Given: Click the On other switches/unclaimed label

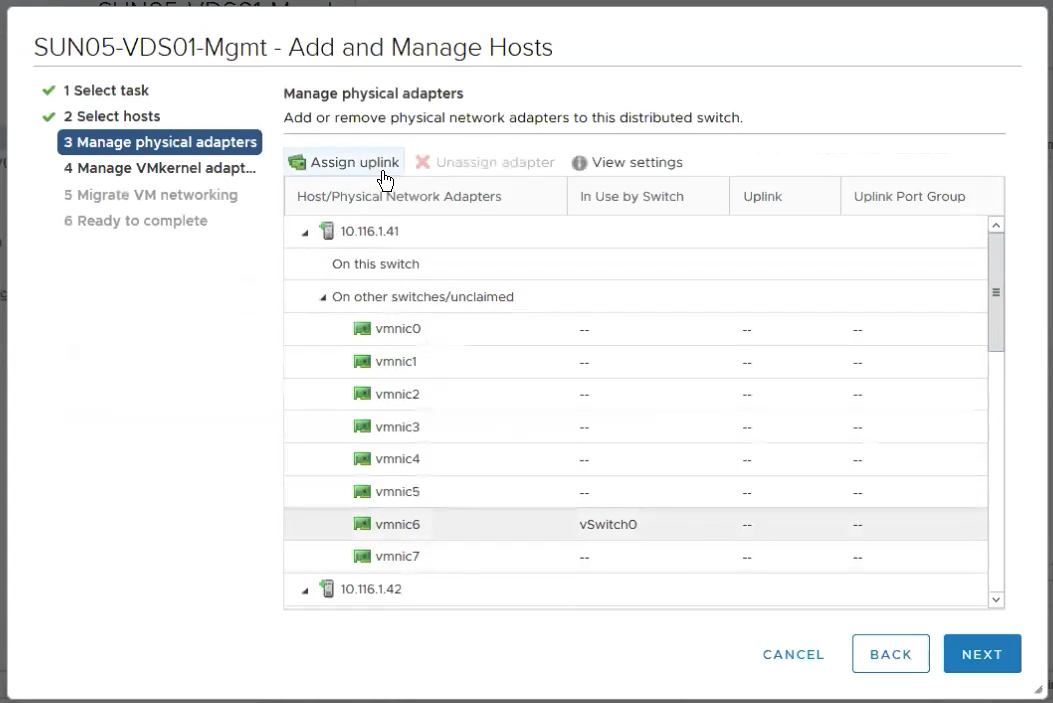Looking at the screenshot, I should [x=423, y=297].
